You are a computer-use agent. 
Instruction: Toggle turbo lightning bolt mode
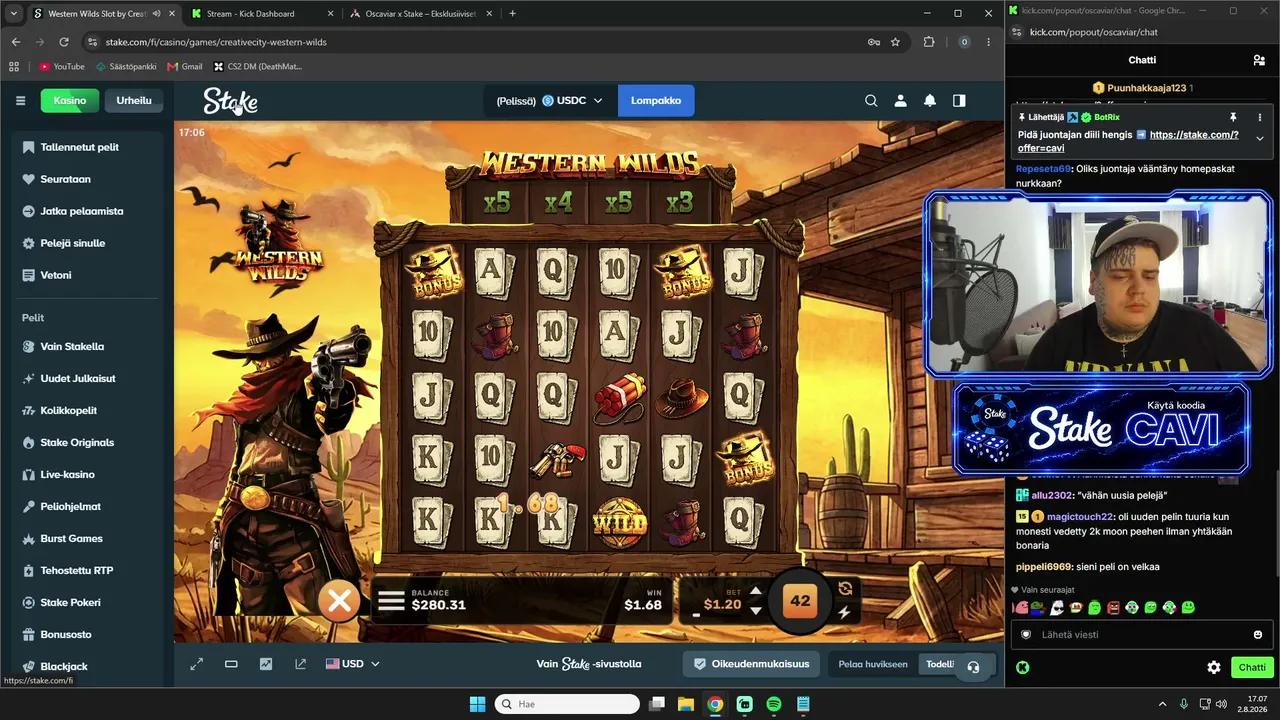point(845,612)
